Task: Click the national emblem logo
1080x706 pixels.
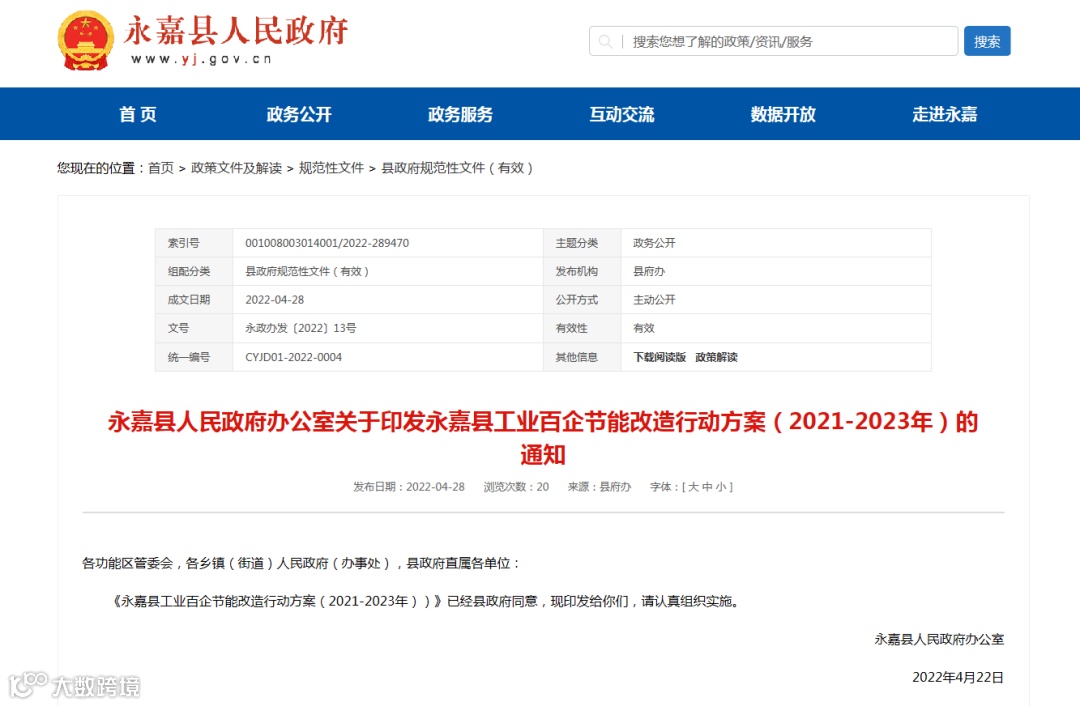Action: coord(86,41)
